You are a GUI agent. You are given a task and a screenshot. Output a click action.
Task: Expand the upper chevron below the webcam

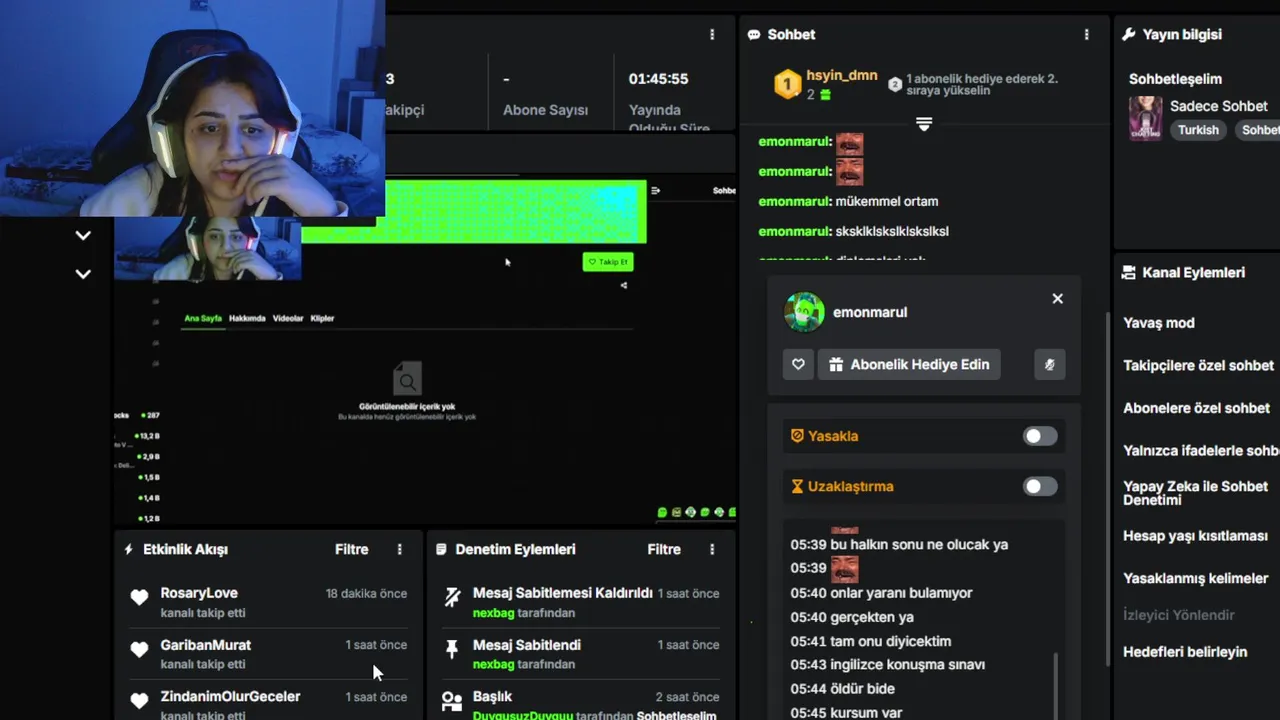[83, 236]
